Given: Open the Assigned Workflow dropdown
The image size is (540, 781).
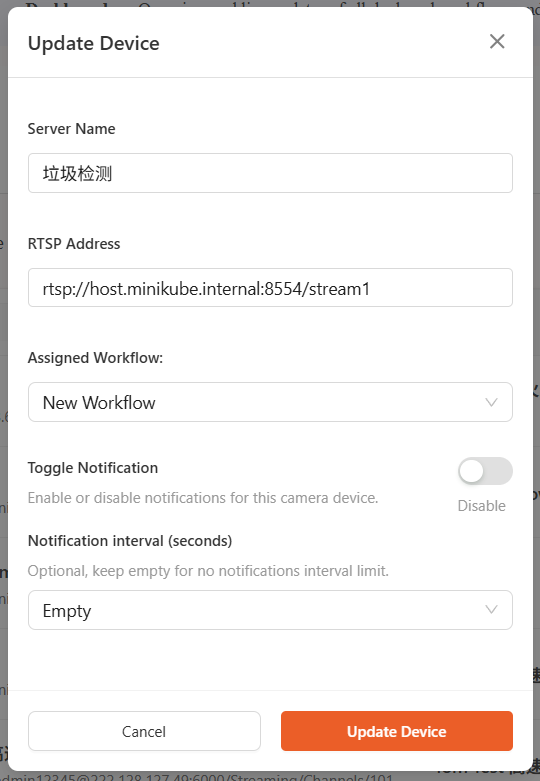Looking at the screenshot, I should [x=270, y=402].
